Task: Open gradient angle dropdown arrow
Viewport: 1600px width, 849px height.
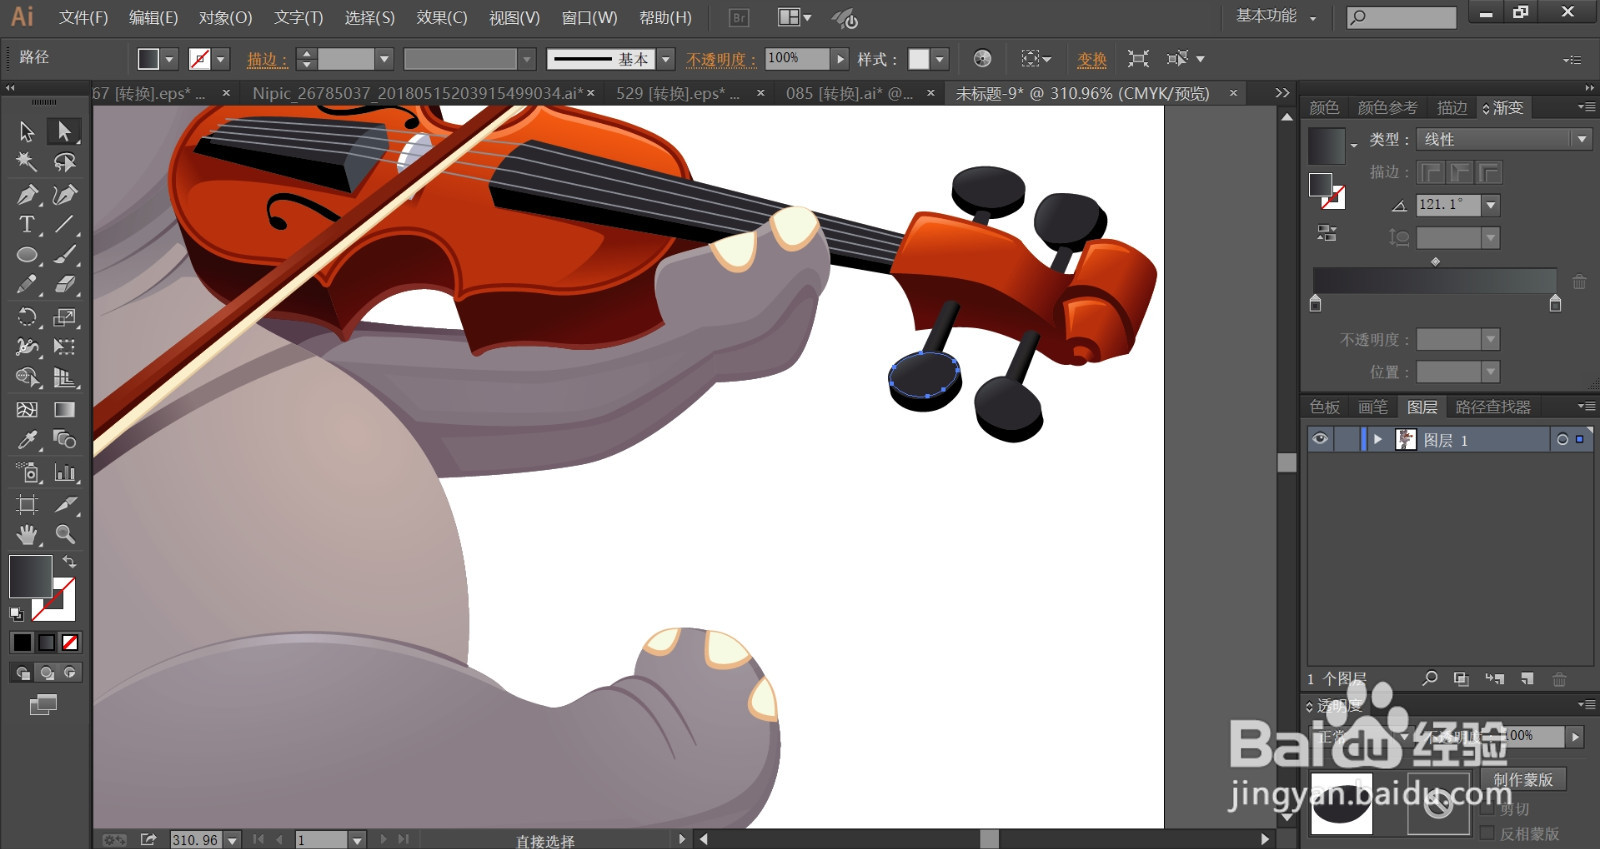Action: coord(1491,205)
